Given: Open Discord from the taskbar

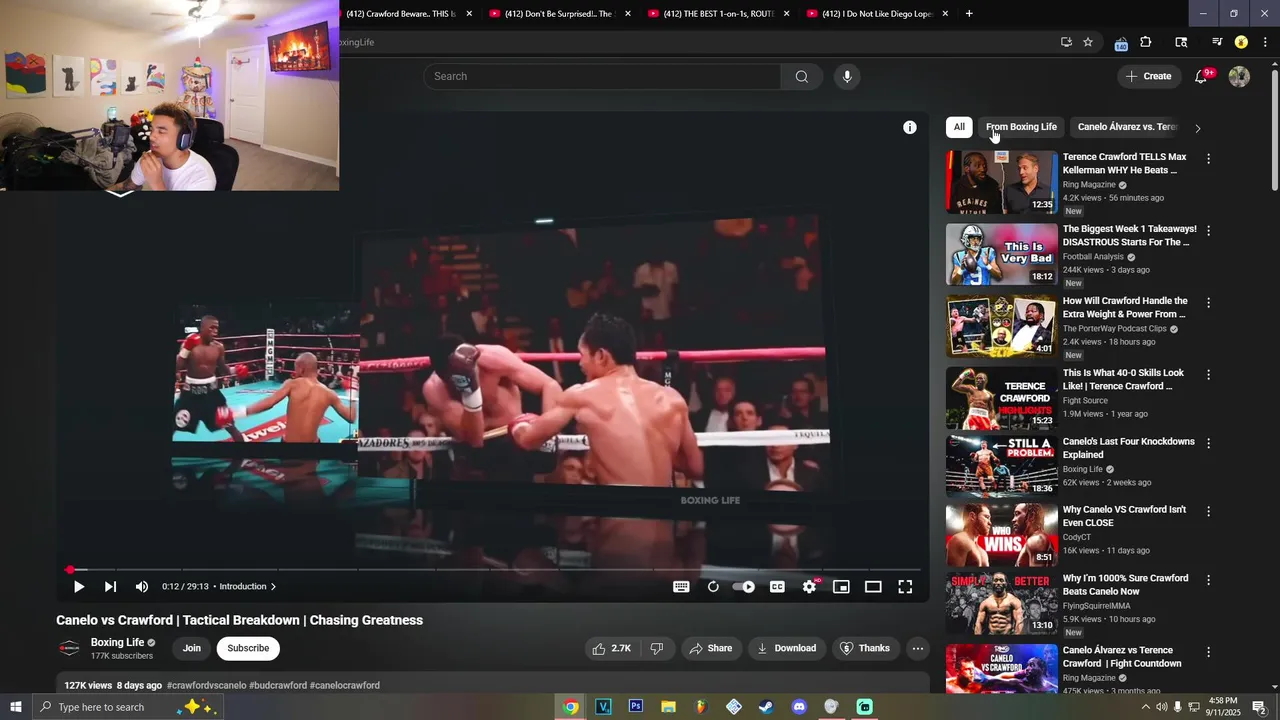Looking at the screenshot, I should pyautogui.click(x=799, y=707).
